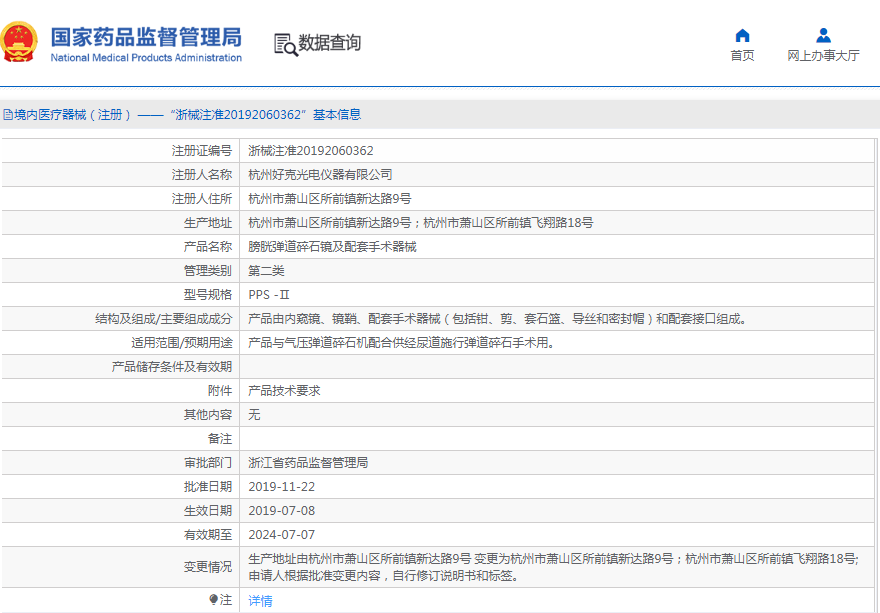The width and height of the screenshot is (880, 613).
Task: Click registrant name 杭州好克光电仪器有限公司
Action: [x=320, y=175]
